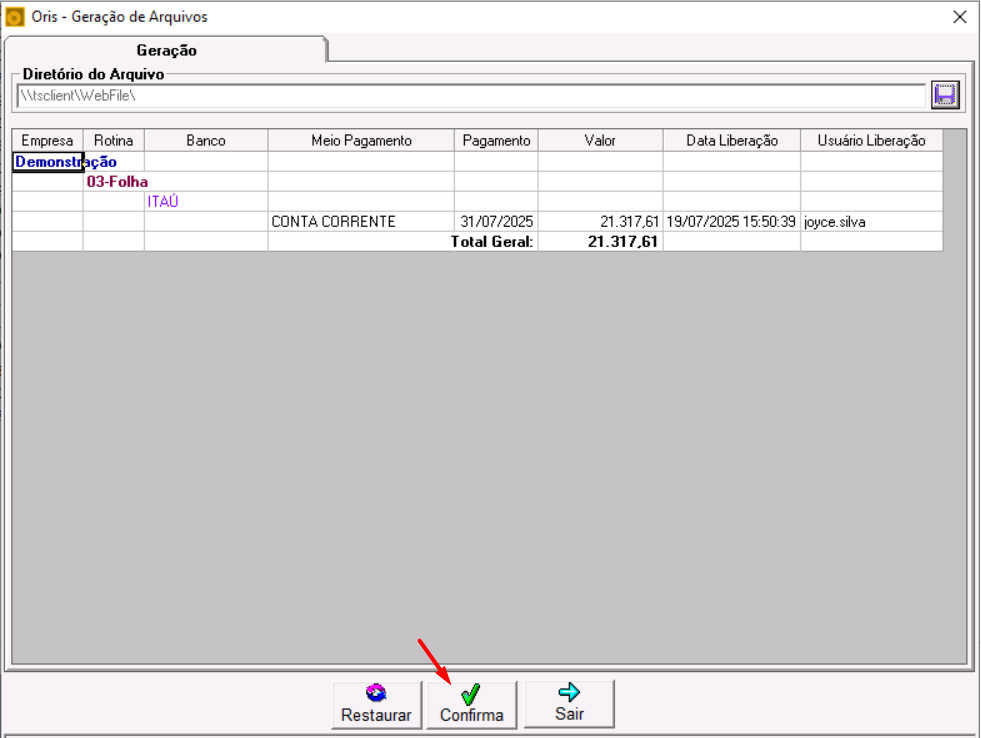Click the Restaurar button
This screenshot has width=981, height=738.
click(376, 705)
